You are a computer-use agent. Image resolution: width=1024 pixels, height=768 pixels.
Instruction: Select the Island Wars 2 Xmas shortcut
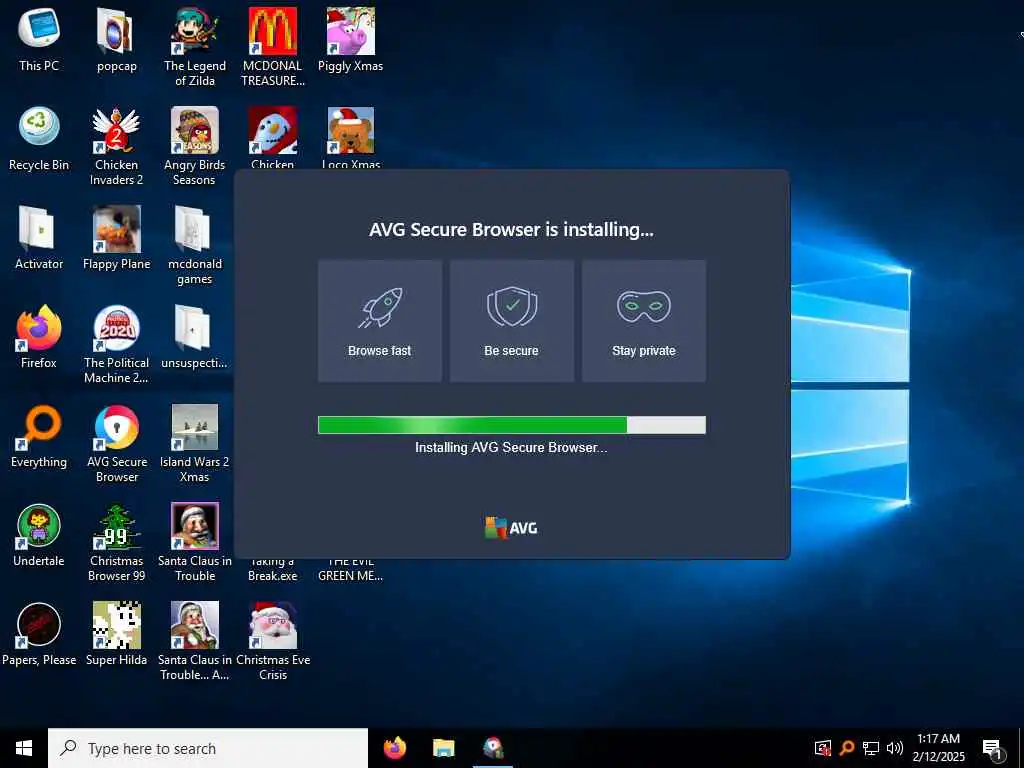pos(195,443)
